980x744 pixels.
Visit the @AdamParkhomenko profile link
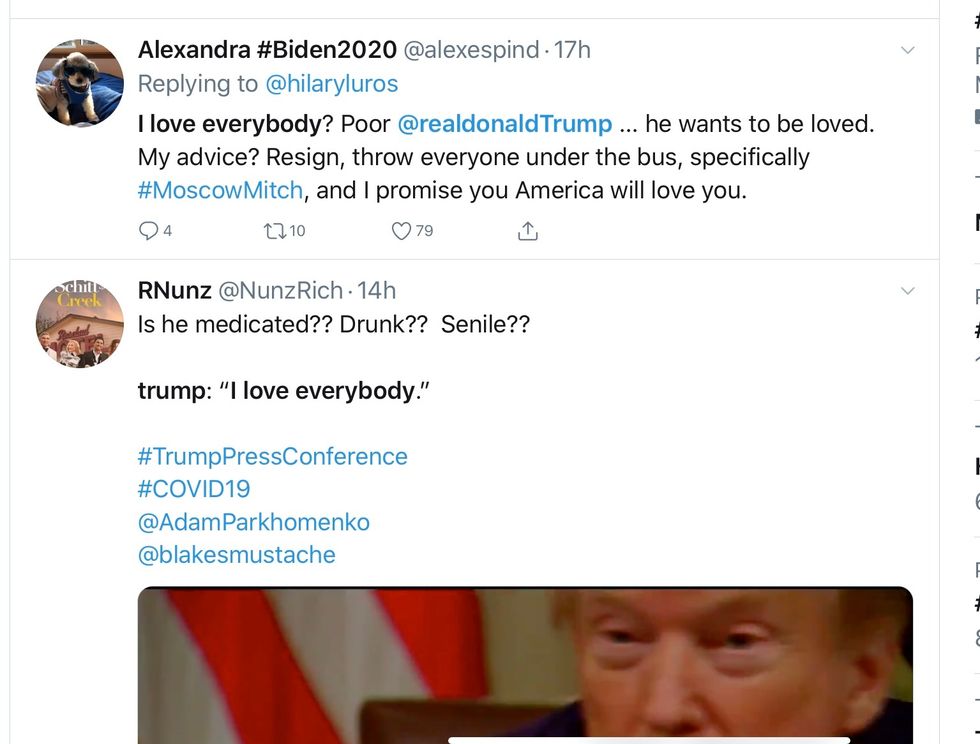click(253, 522)
